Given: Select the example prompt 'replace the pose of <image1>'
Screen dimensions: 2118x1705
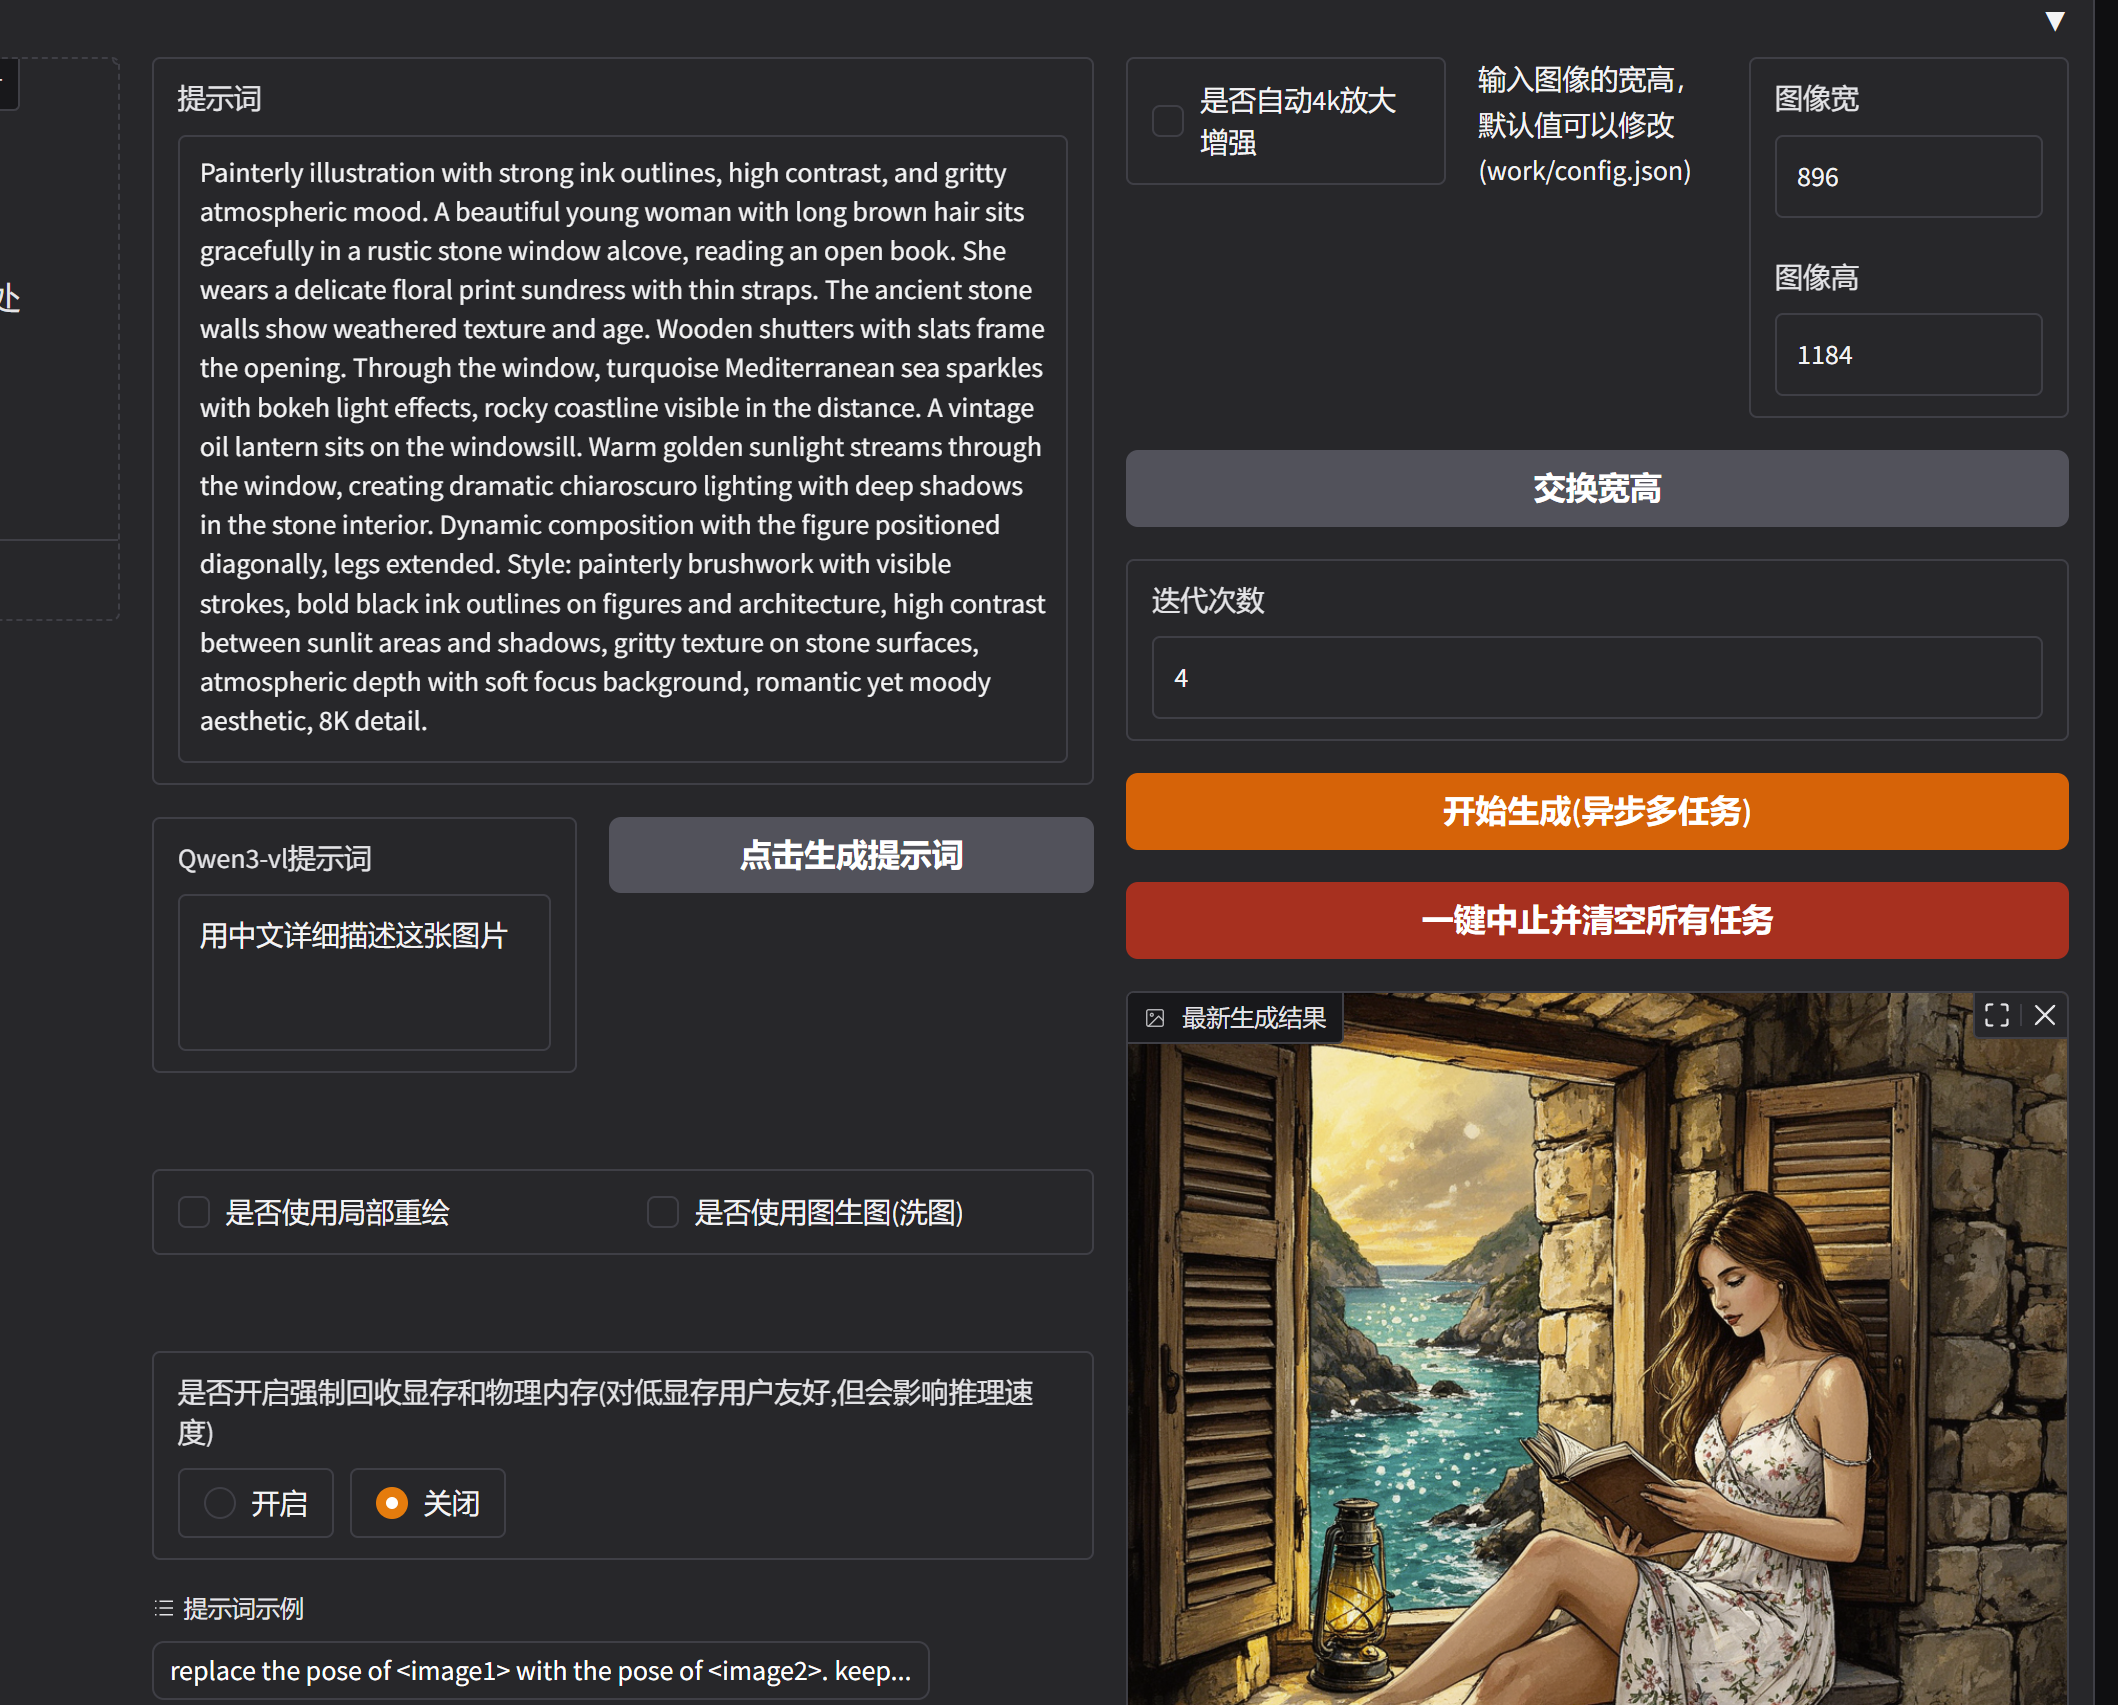Looking at the screenshot, I should (x=540, y=1670).
